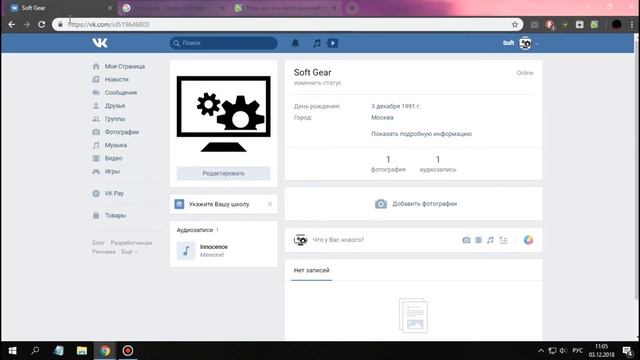The image size is (640, 360).
Task: Click Показать подробную информацию
Action: (x=421, y=134)
